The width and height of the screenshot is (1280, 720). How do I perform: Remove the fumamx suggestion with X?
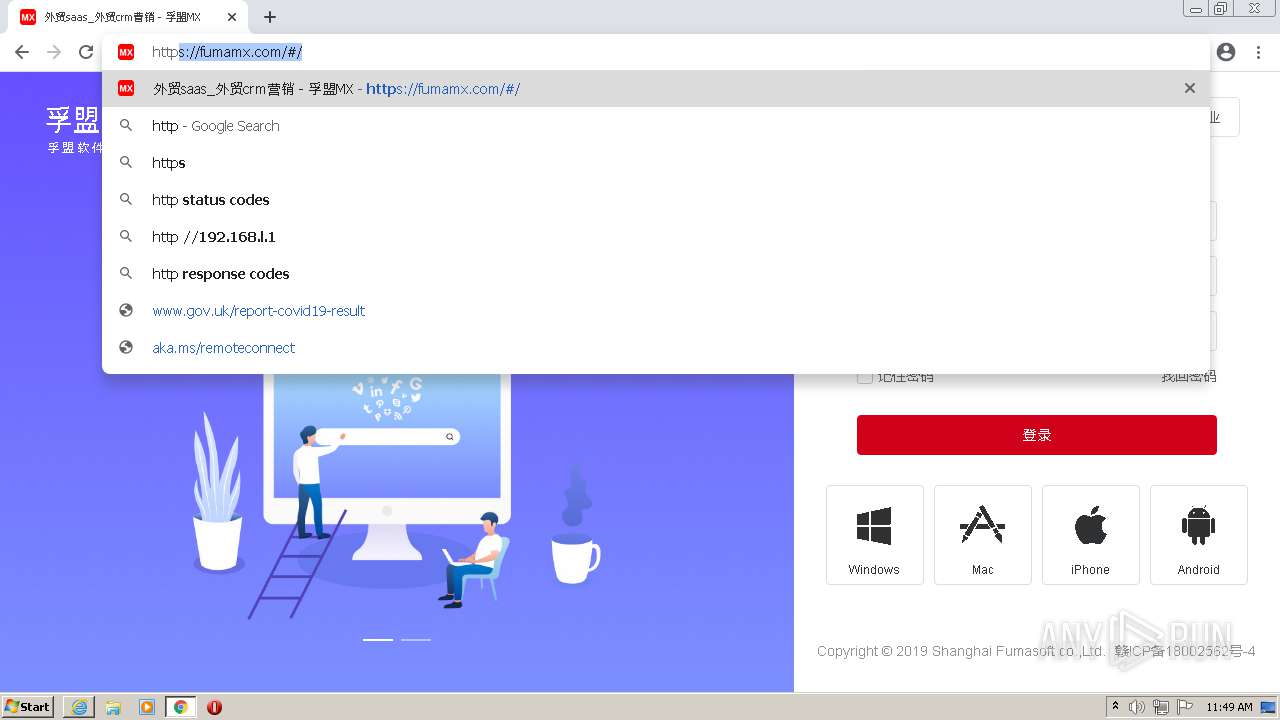point(1190,88)
